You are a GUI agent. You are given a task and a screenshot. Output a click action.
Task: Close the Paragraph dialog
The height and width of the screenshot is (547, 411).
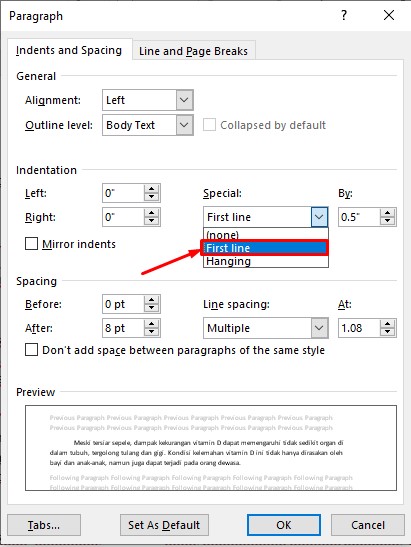(389, 15)
